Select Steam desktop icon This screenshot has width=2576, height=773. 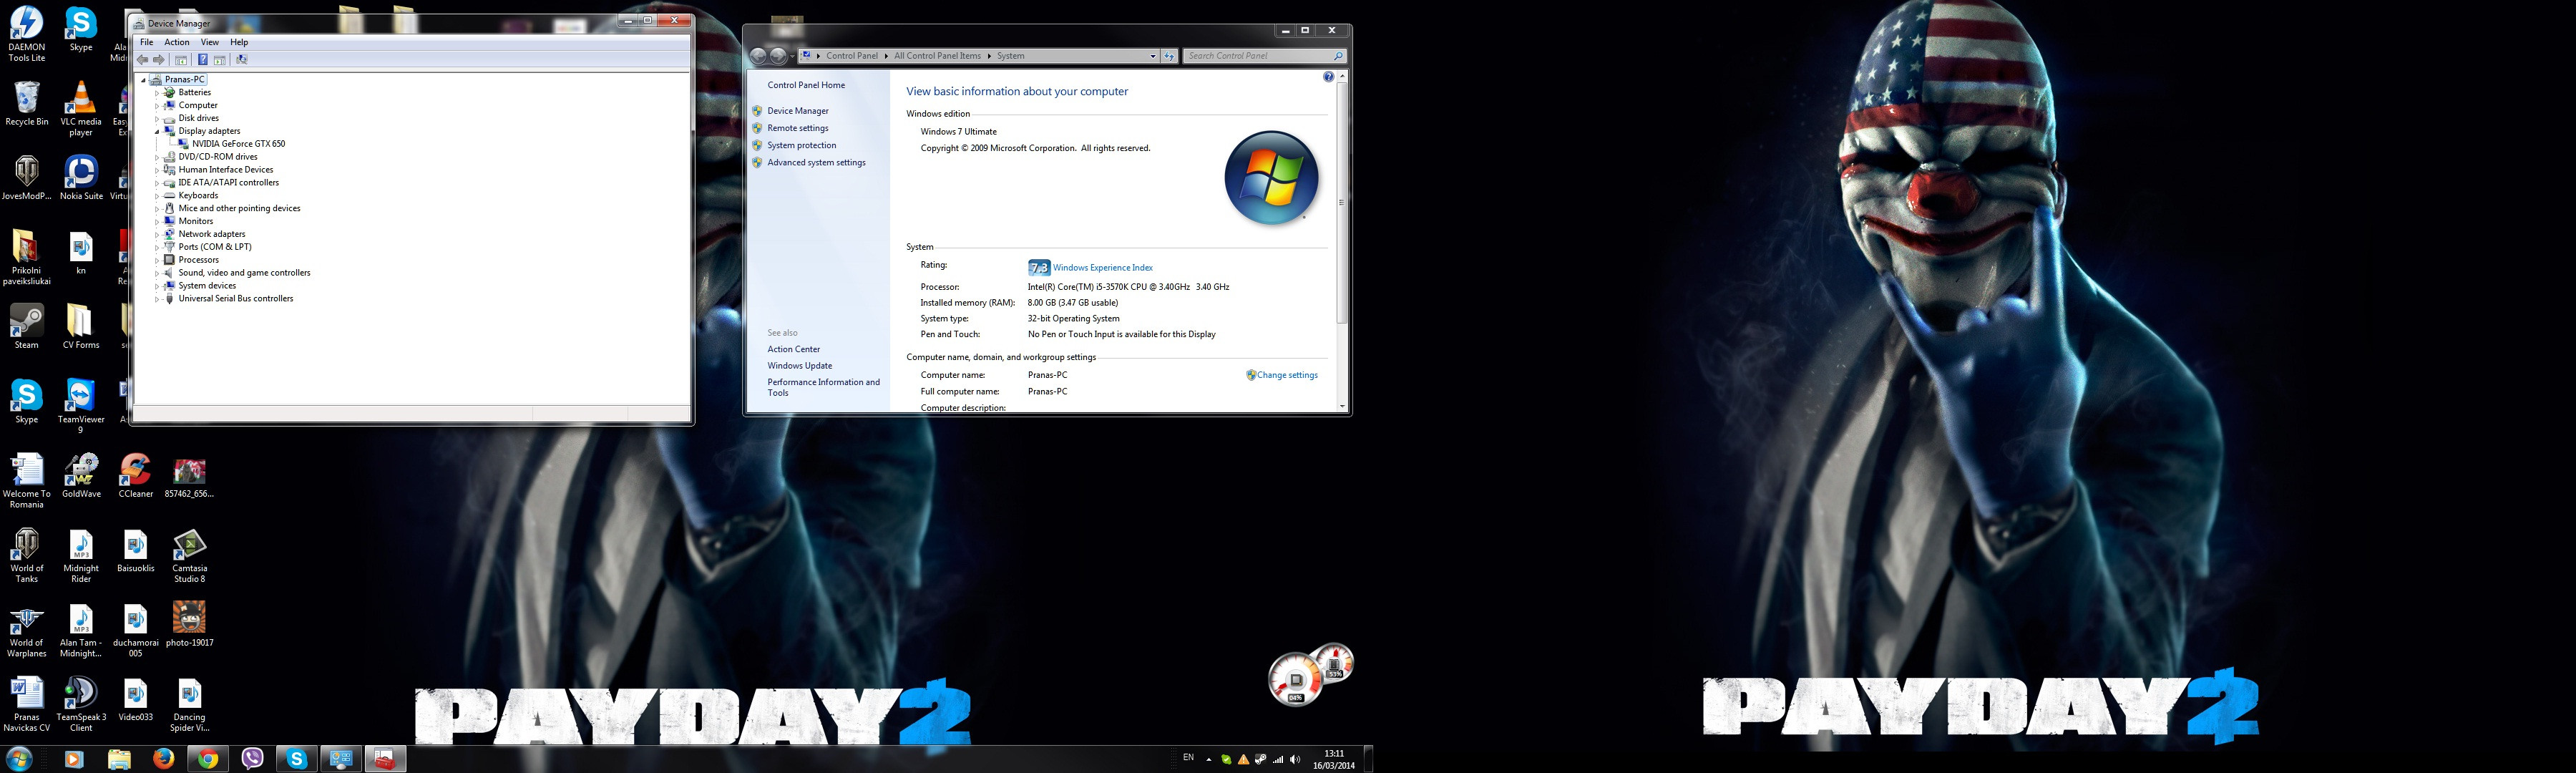tap(27, 327)
